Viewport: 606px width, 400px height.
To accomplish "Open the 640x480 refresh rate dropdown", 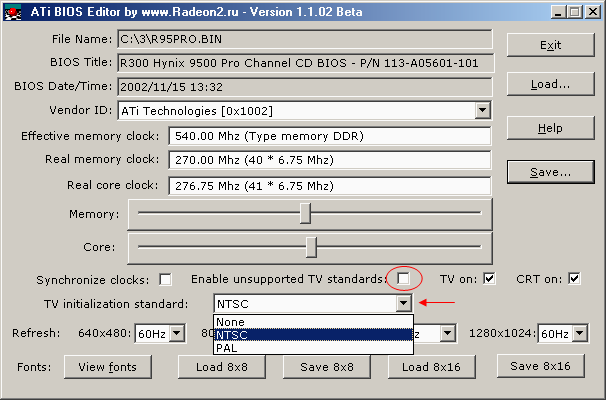I will [x=176, y=334].
